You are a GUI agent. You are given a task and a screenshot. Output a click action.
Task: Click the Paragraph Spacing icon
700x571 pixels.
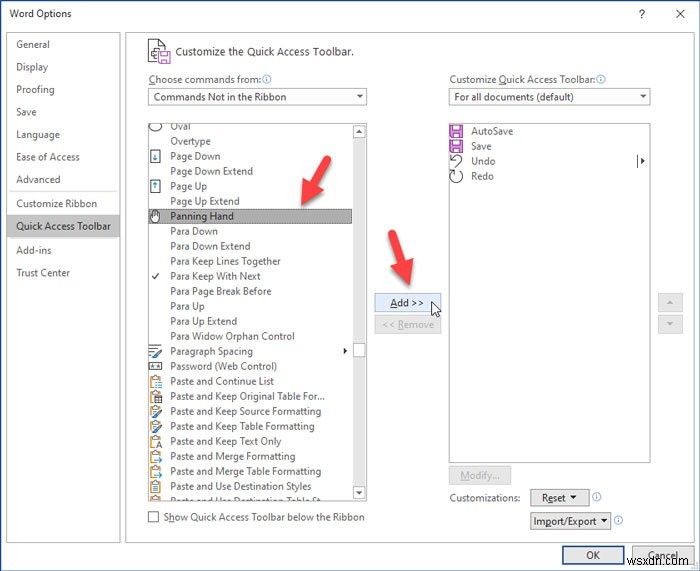pyautogui.click(x=155, y=351)
